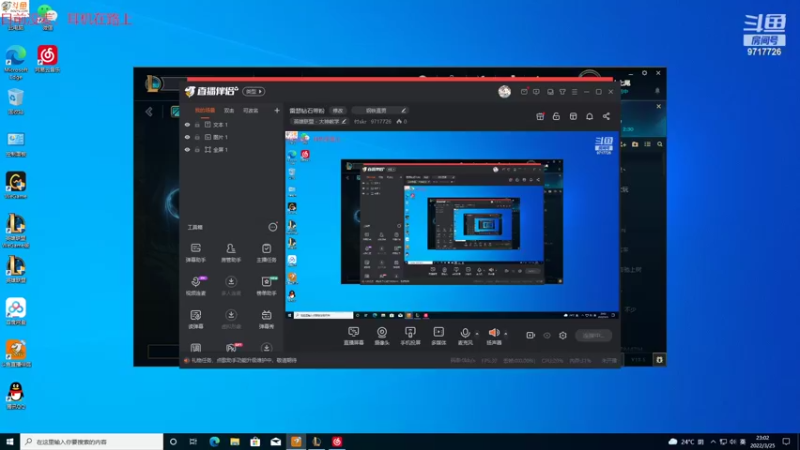Download the virtual avatar tool
The image size is (800, 450).
231,319
